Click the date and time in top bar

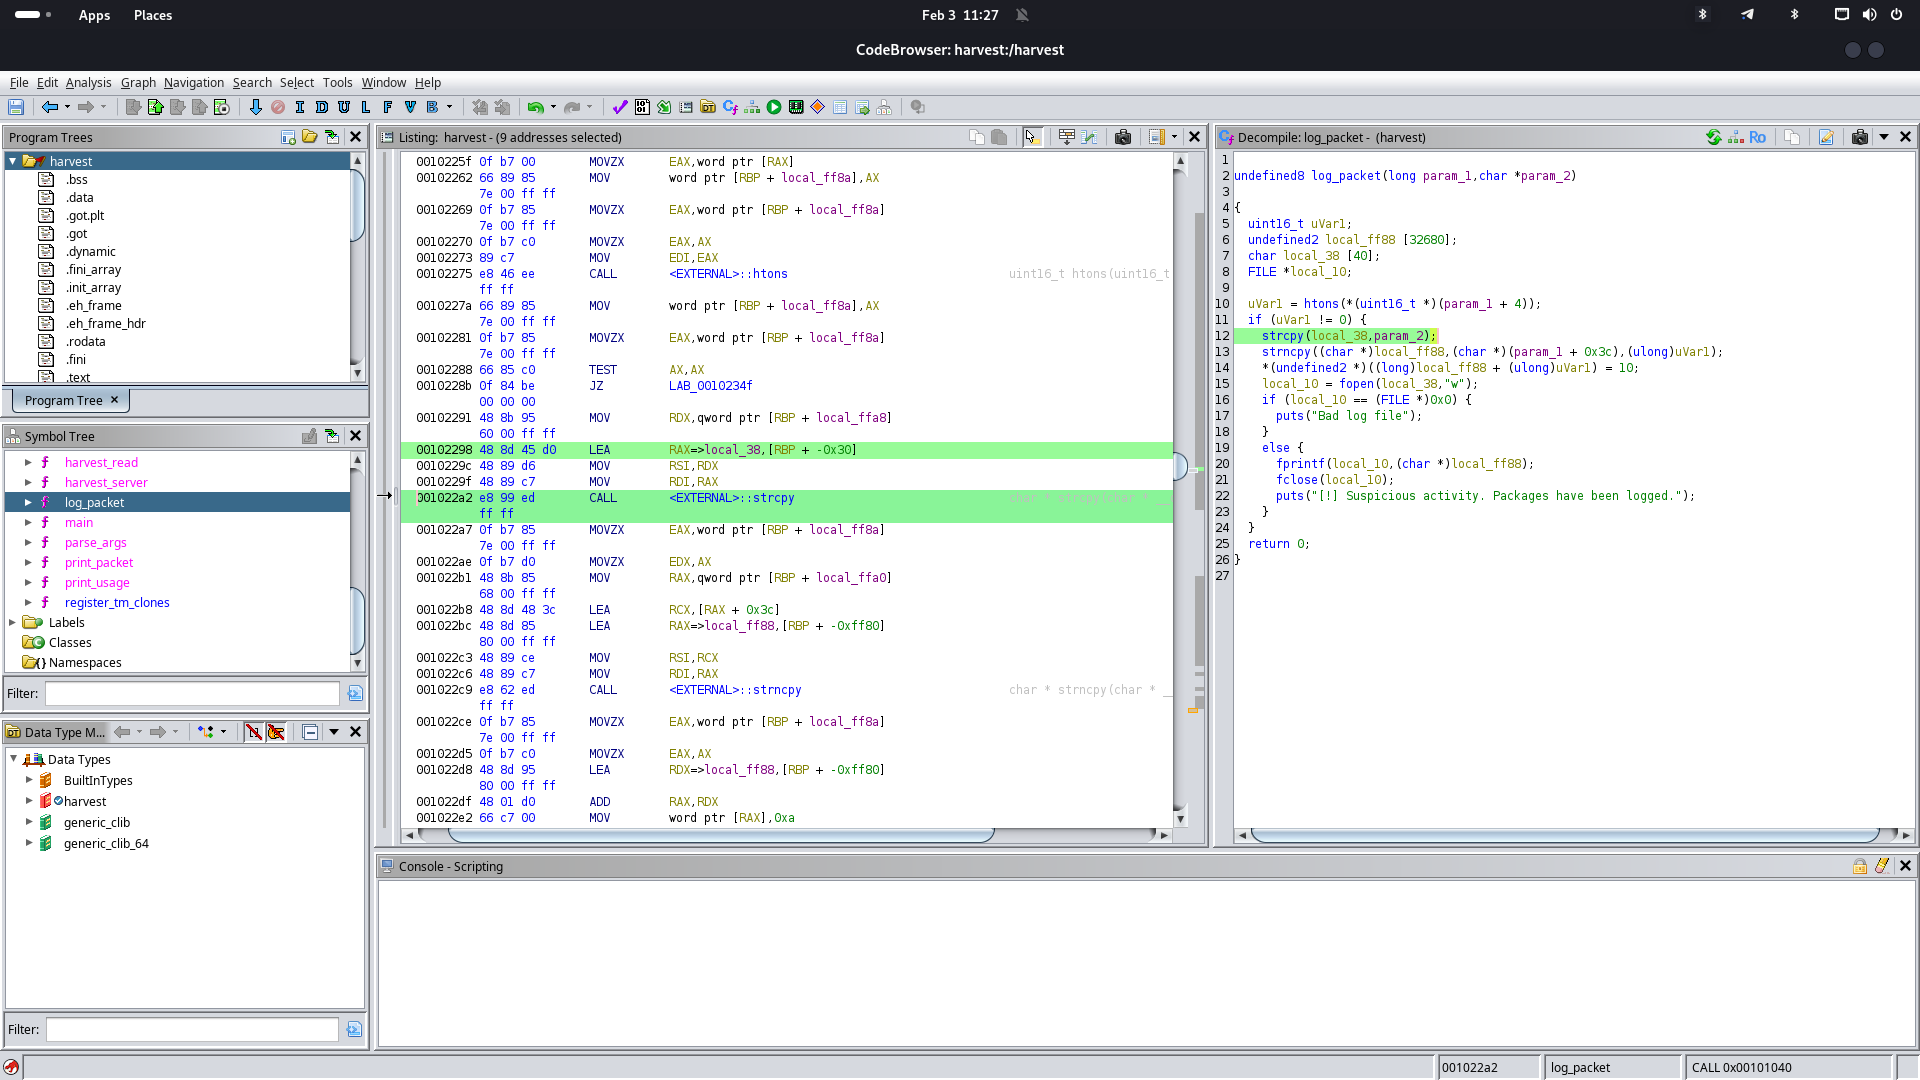[960, 15]
